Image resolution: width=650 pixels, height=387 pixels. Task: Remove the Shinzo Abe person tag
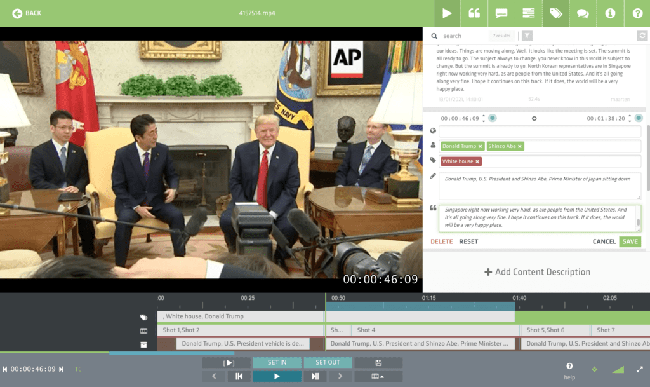click(x=519, y=146)
